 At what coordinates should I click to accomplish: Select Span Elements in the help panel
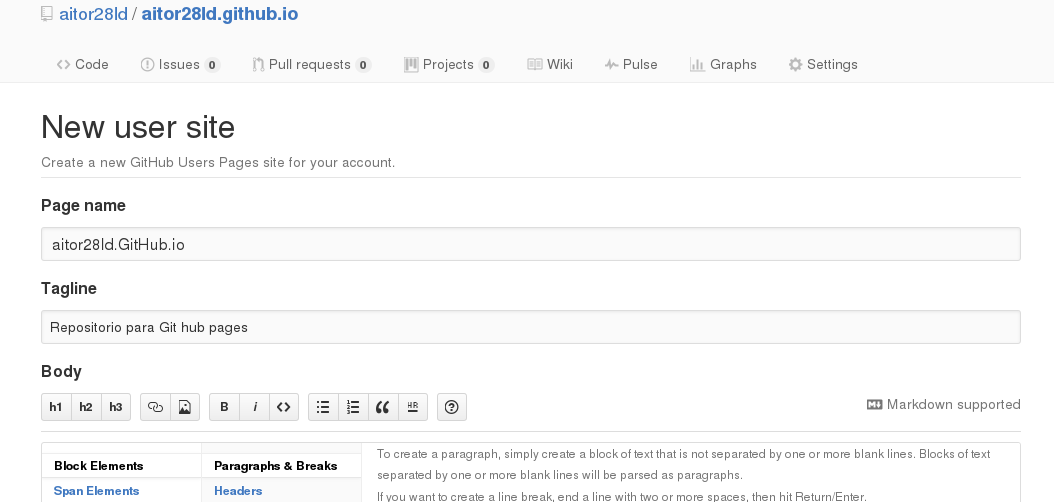click(x=97, y=491)
